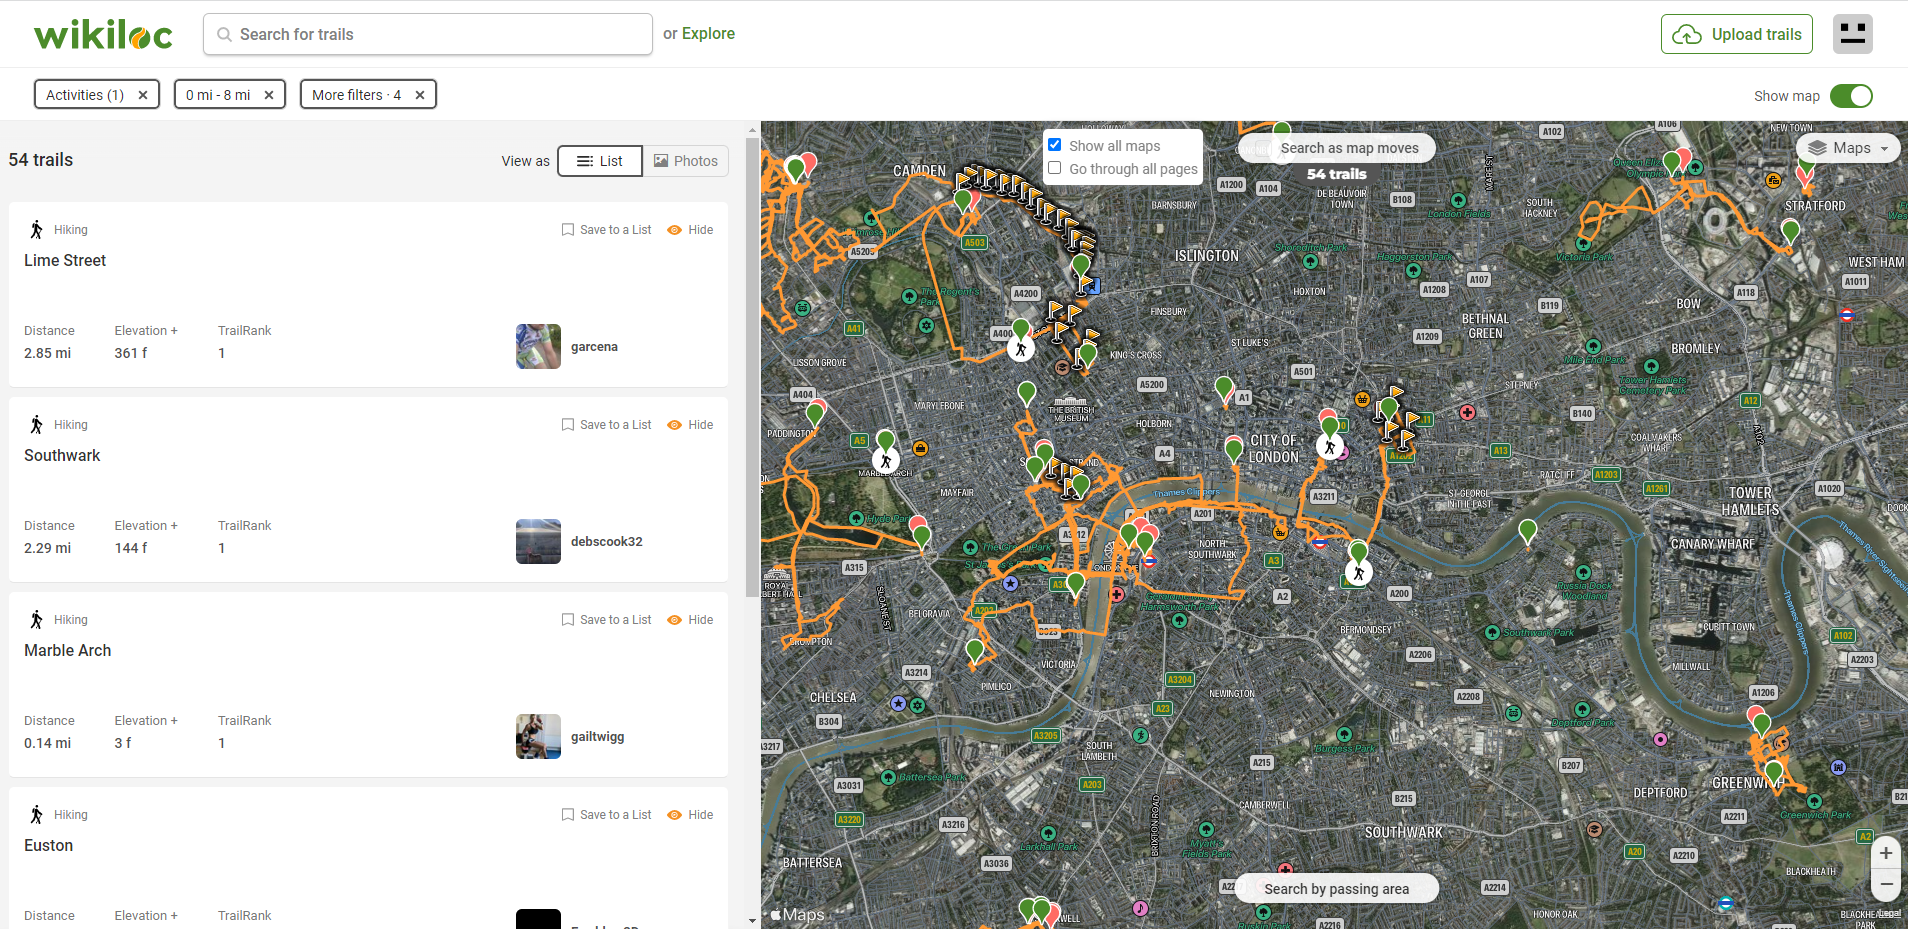Viewport: 1908px width, 929px height.
Task: Expand More filters · 4 options
Action: point(356,95)
